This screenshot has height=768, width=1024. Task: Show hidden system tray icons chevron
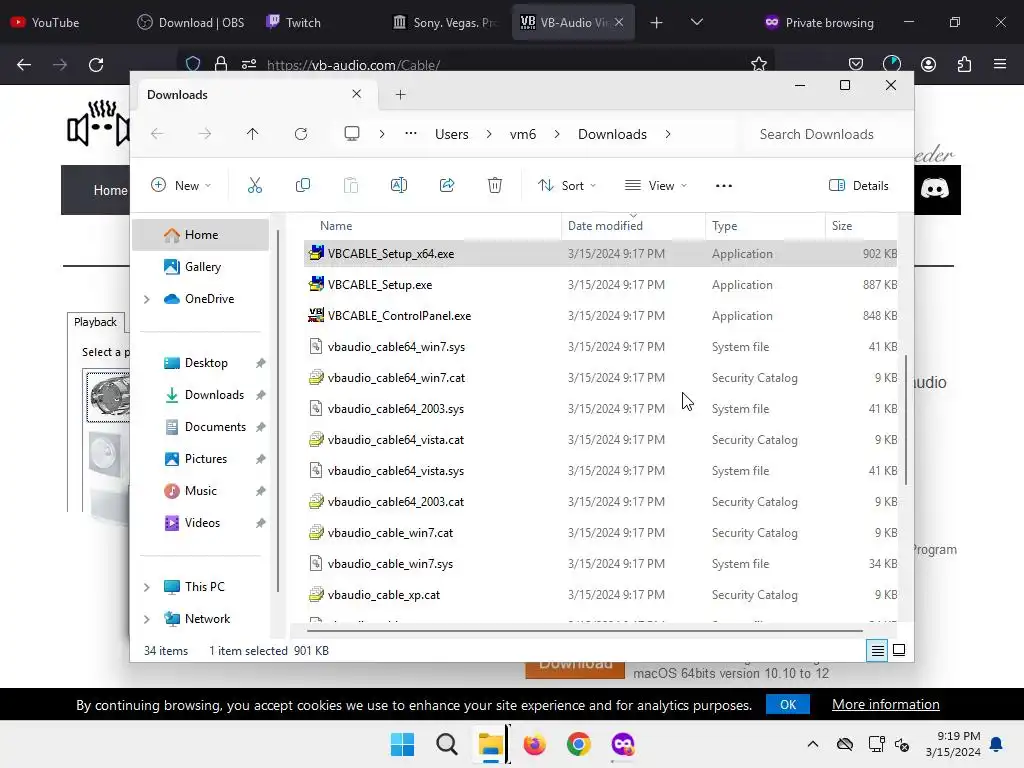pos(812,744)
